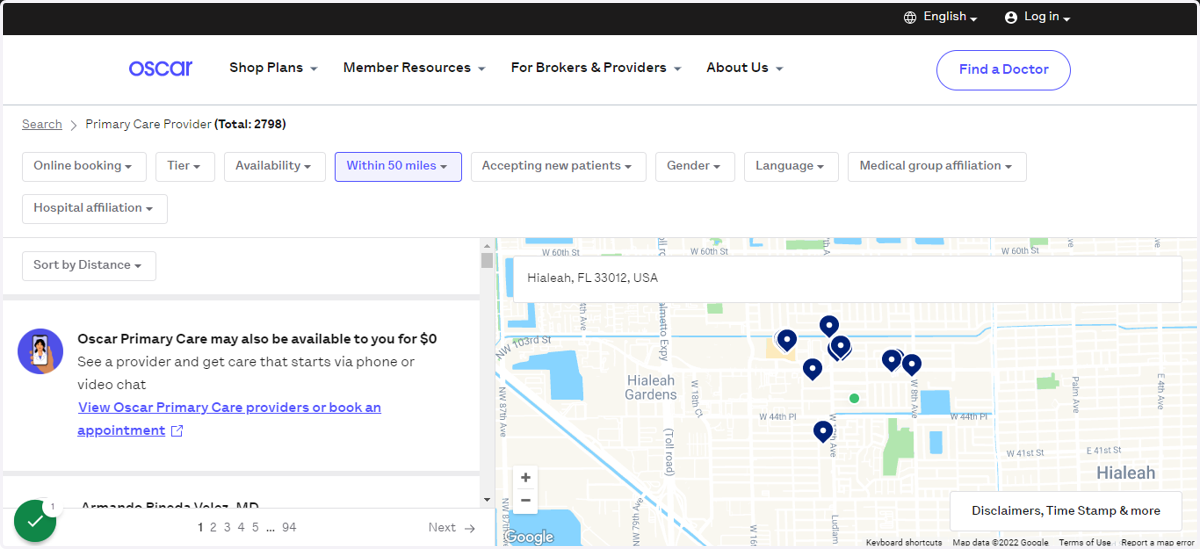Click the Keyboard shortcuts map link
The width and height of the screenshot is (1200, 549).
(904, 543)
